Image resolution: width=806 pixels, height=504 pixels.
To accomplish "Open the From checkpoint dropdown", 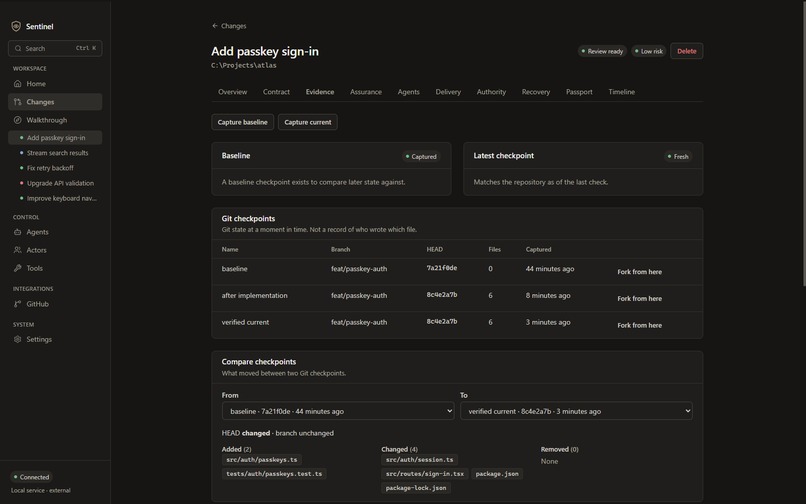I will pyautogui.click(x=338, y=411).
